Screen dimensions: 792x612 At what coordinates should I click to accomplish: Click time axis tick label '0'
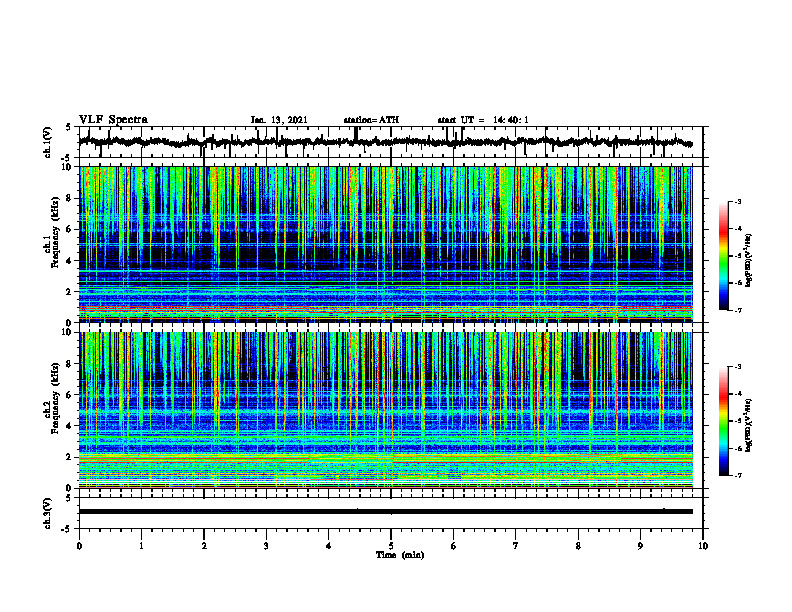click(79, 546)
